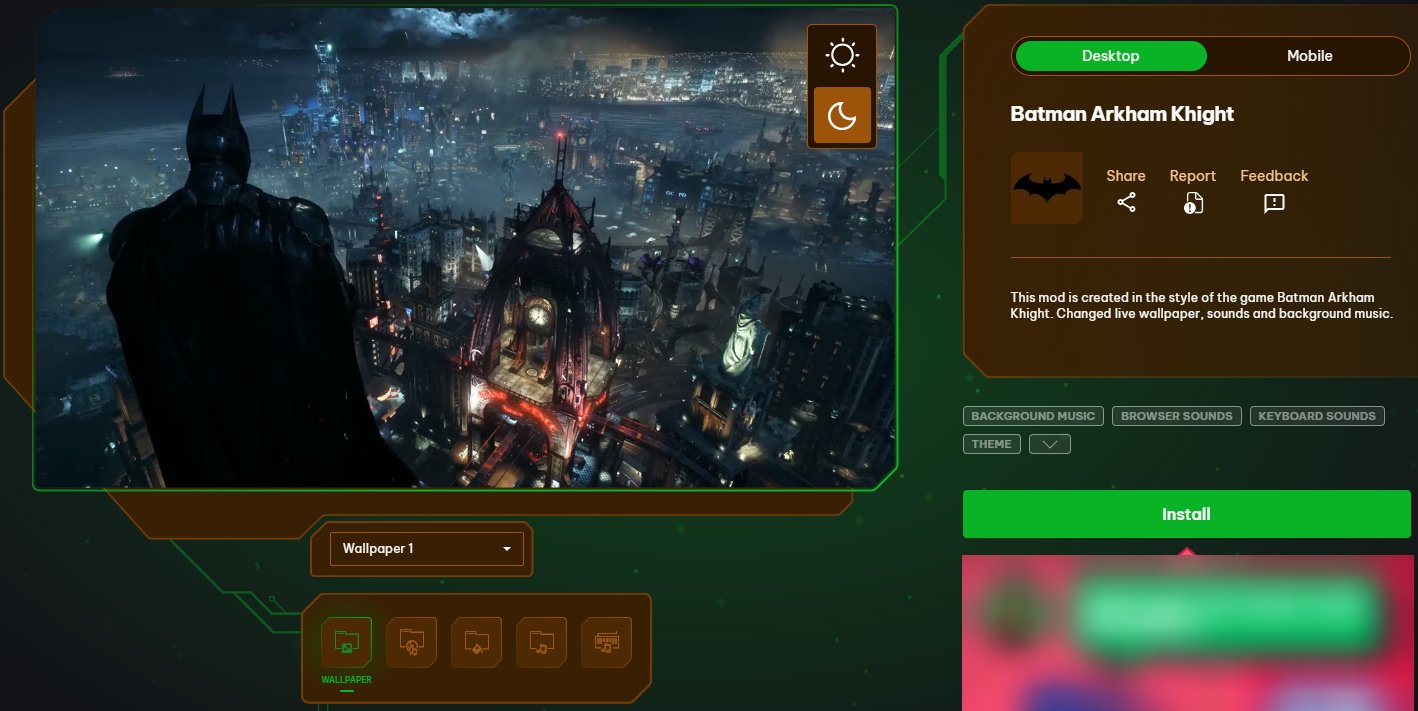
Task: Click the blurred banner below Install
Action: (1186, 633)
